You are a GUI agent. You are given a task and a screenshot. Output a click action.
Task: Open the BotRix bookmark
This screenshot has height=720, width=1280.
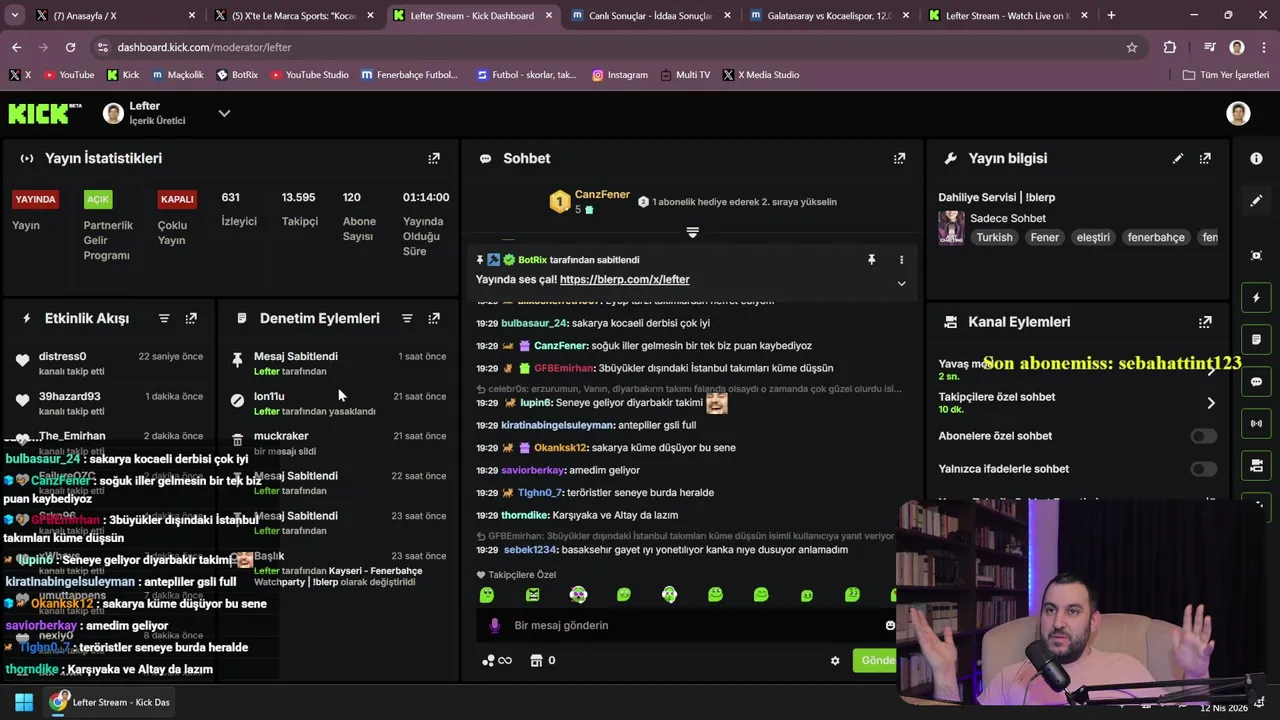[x=236, y=75]
